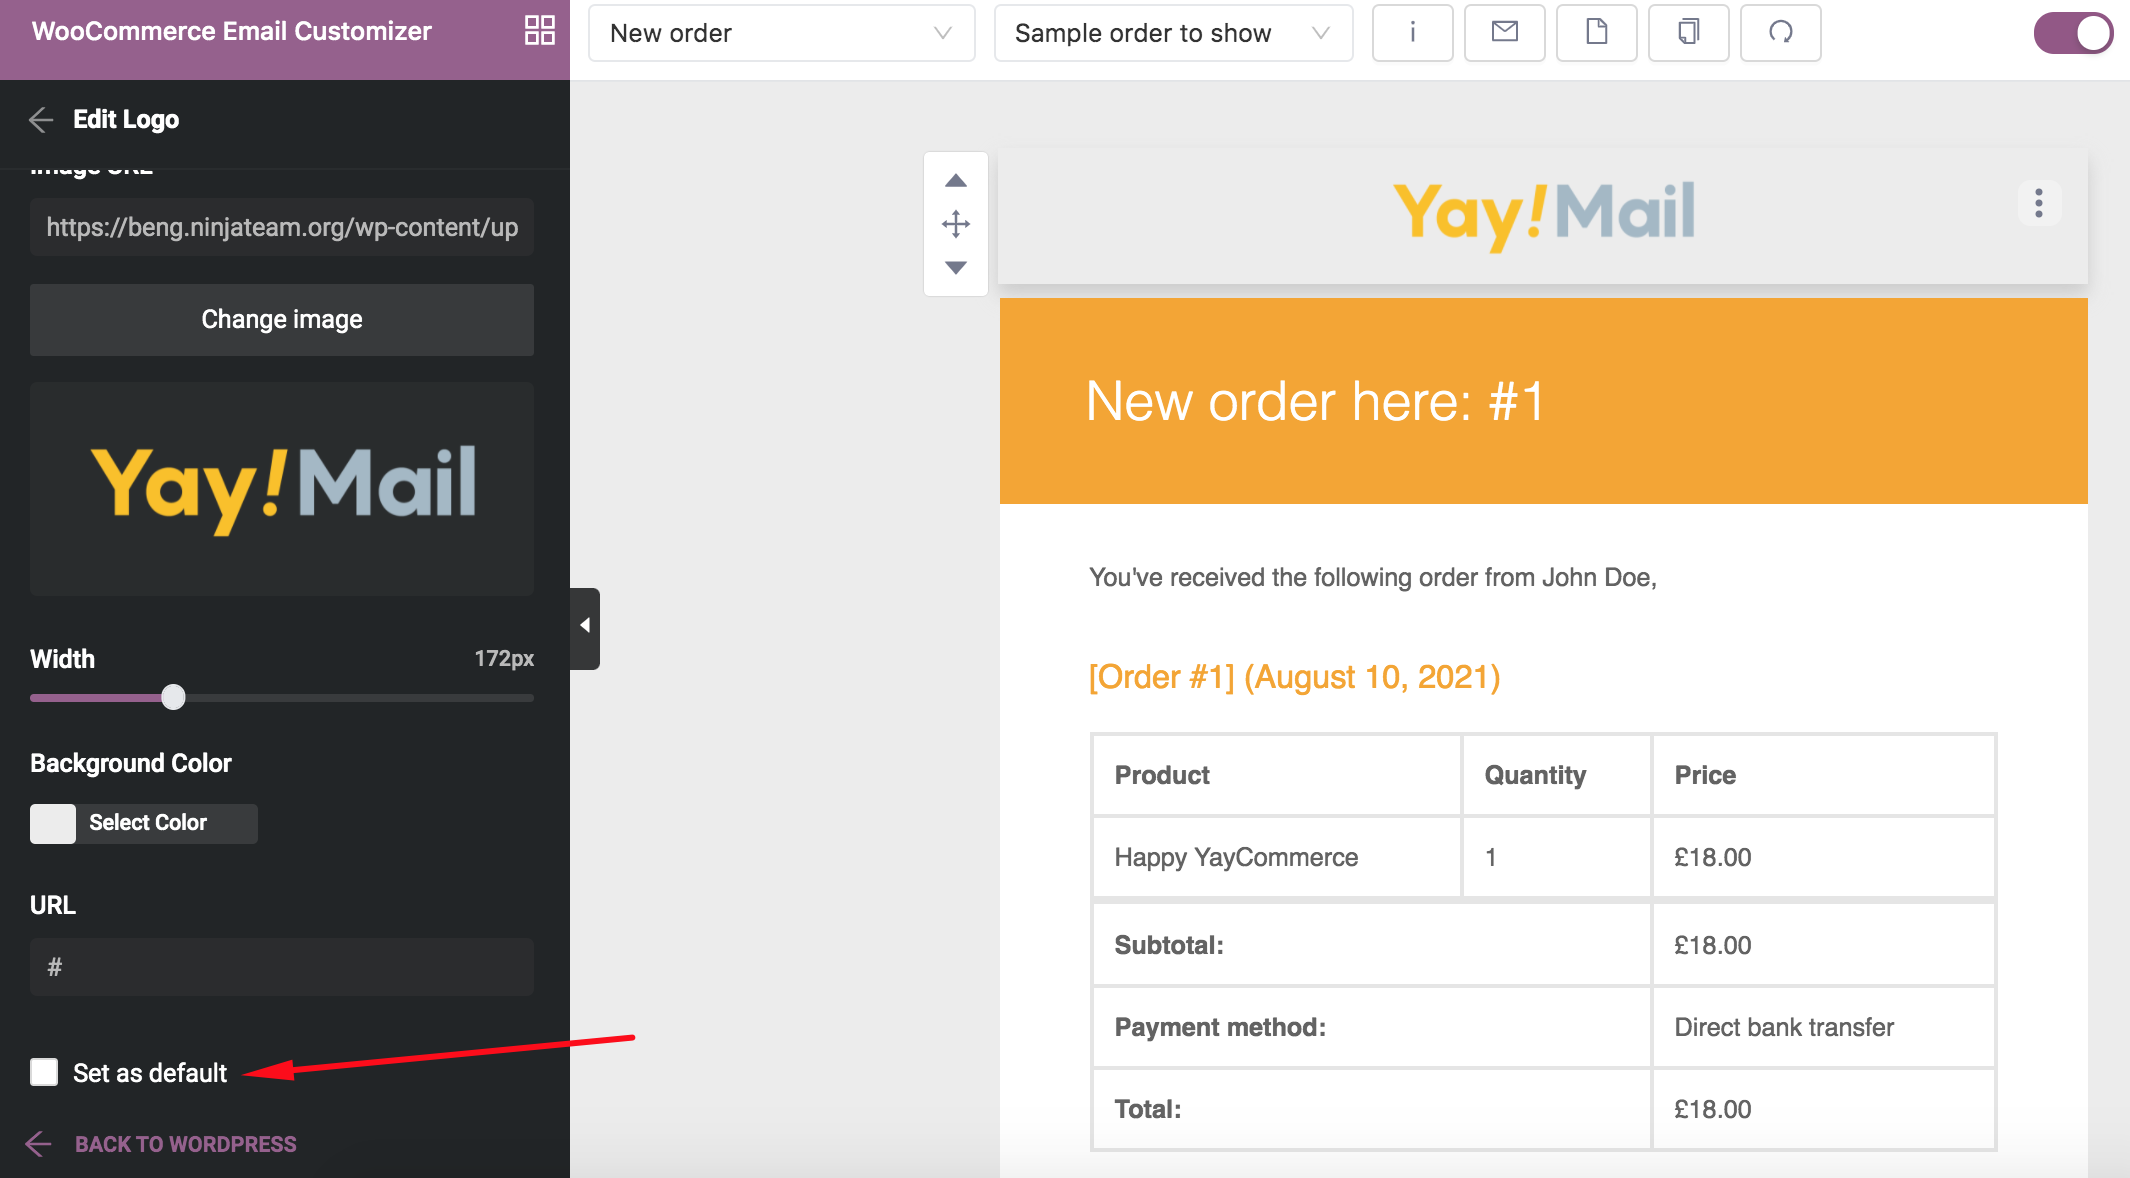Check the Set as default checkbox
Image resolution: width=2130 pixels, height=1178 pixels.
tap(44, 1072)
